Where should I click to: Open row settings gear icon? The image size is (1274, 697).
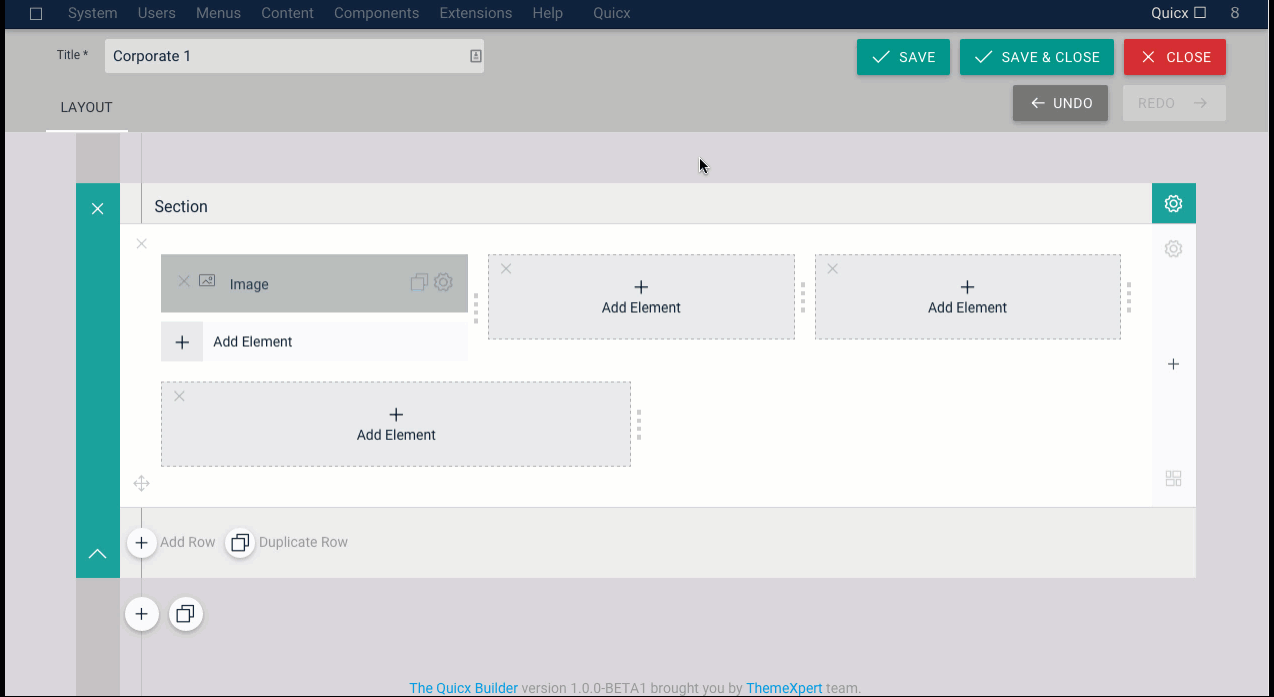coord(1173,249)
